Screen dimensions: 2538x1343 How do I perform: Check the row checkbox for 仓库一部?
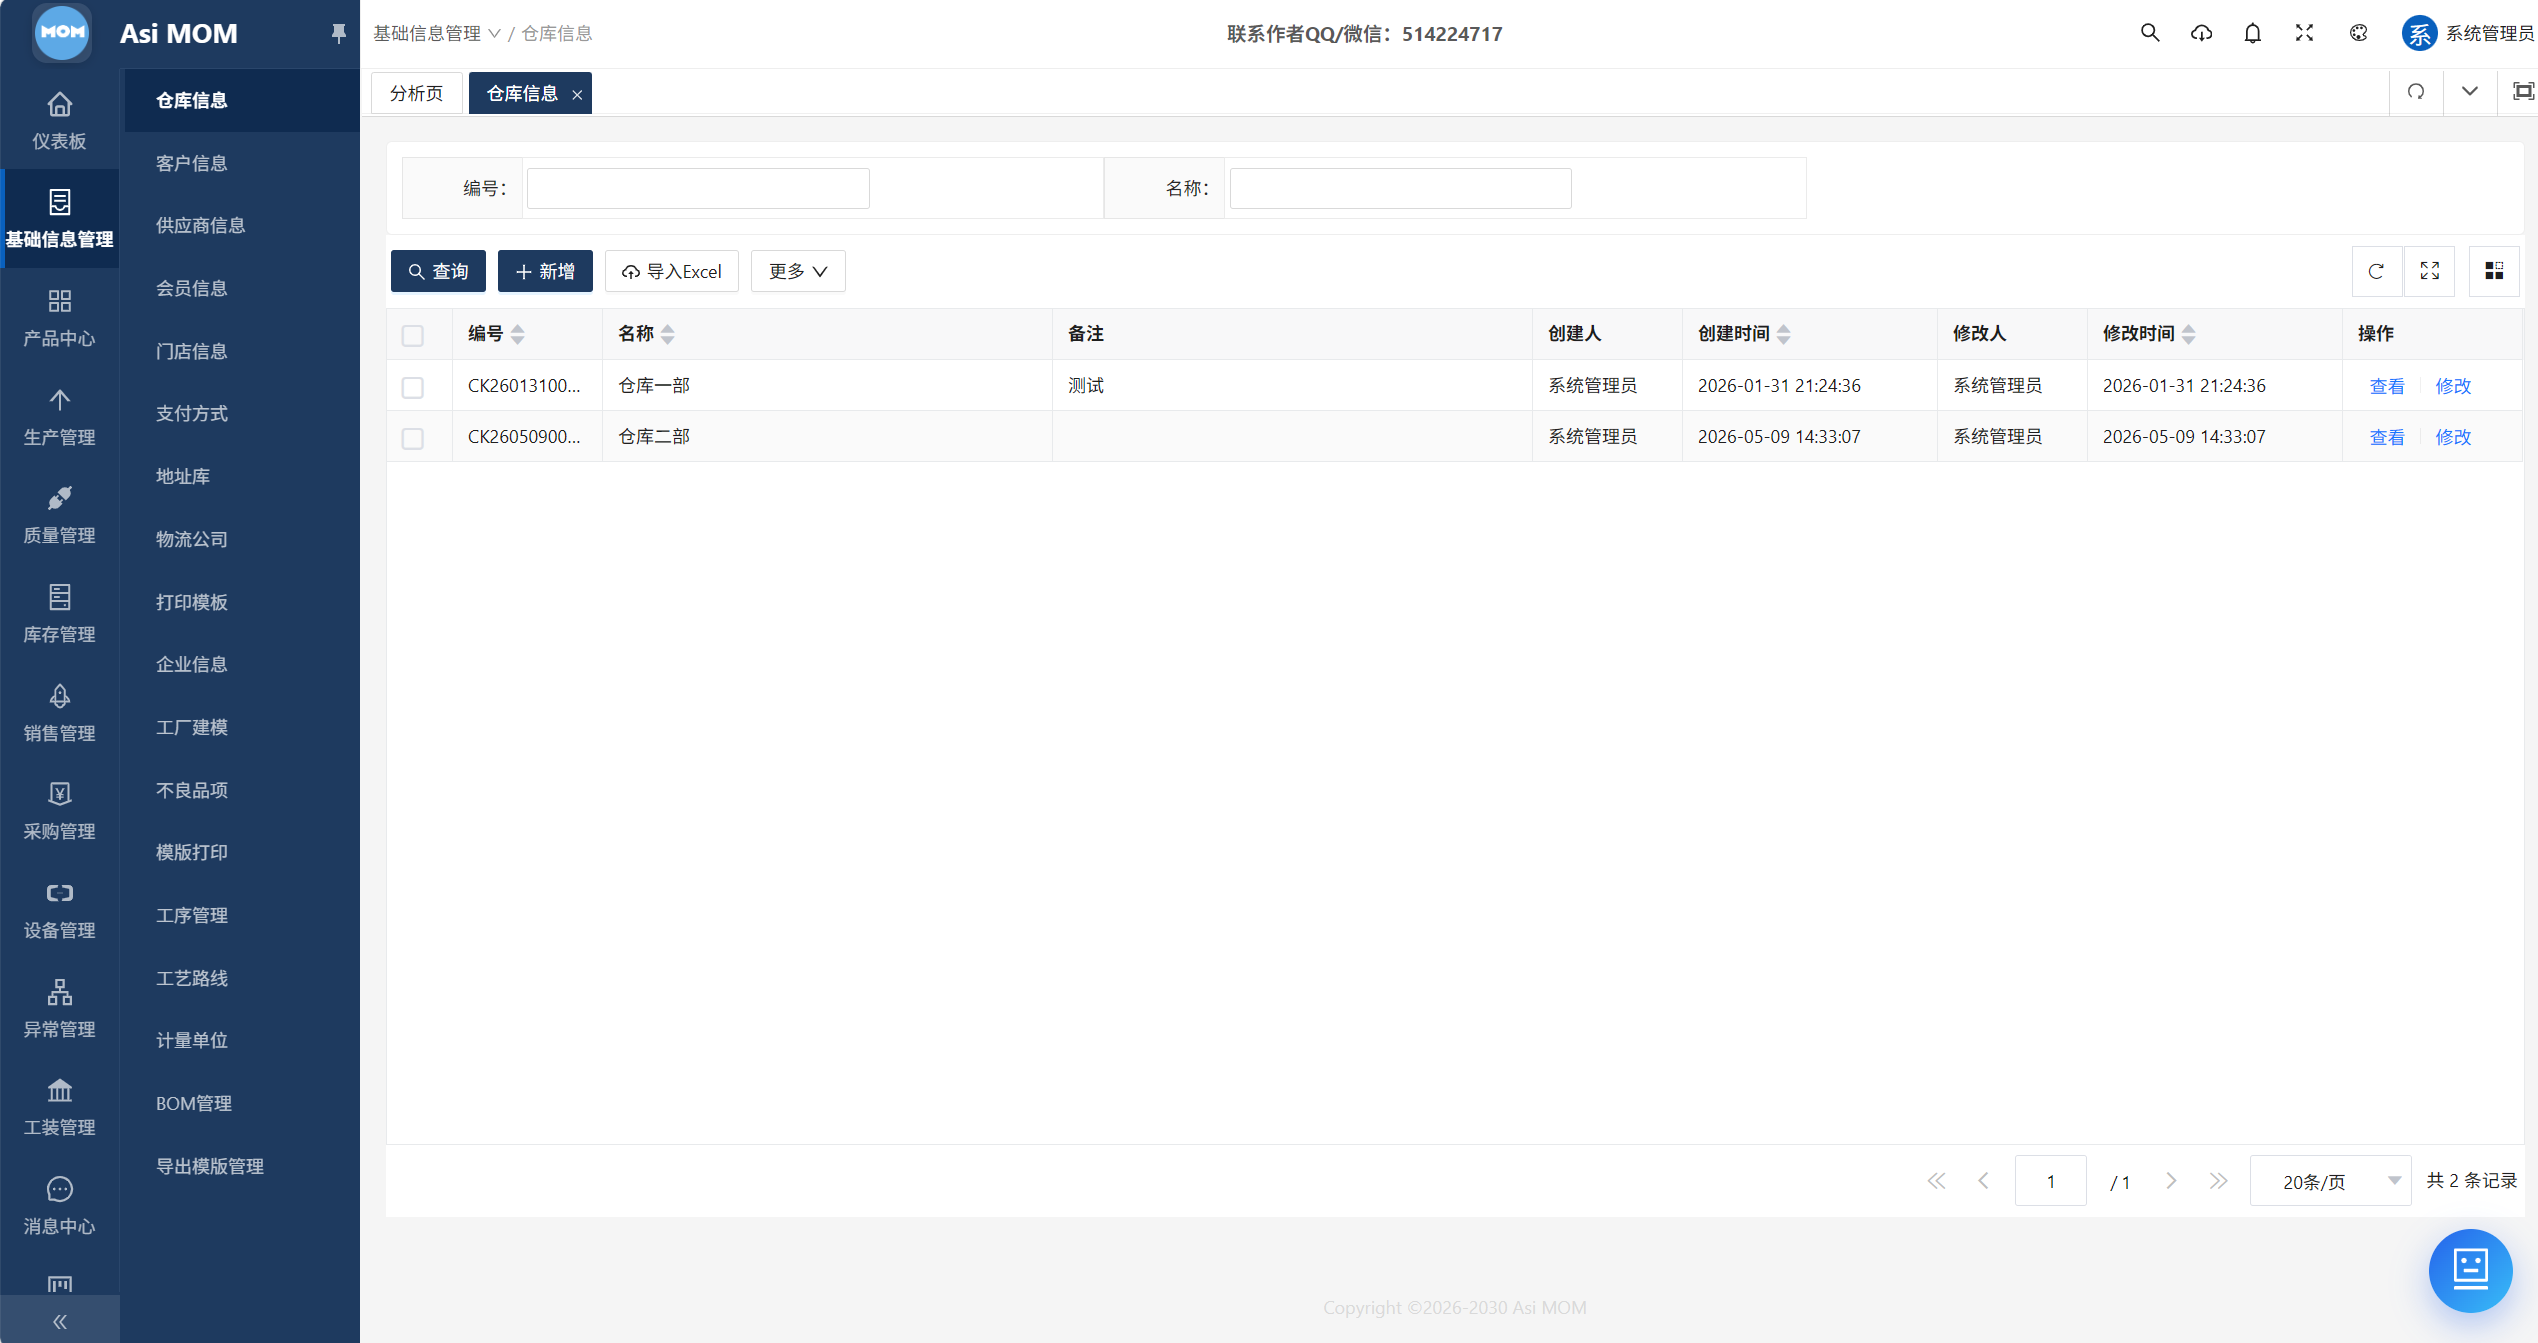click(412, 387)
